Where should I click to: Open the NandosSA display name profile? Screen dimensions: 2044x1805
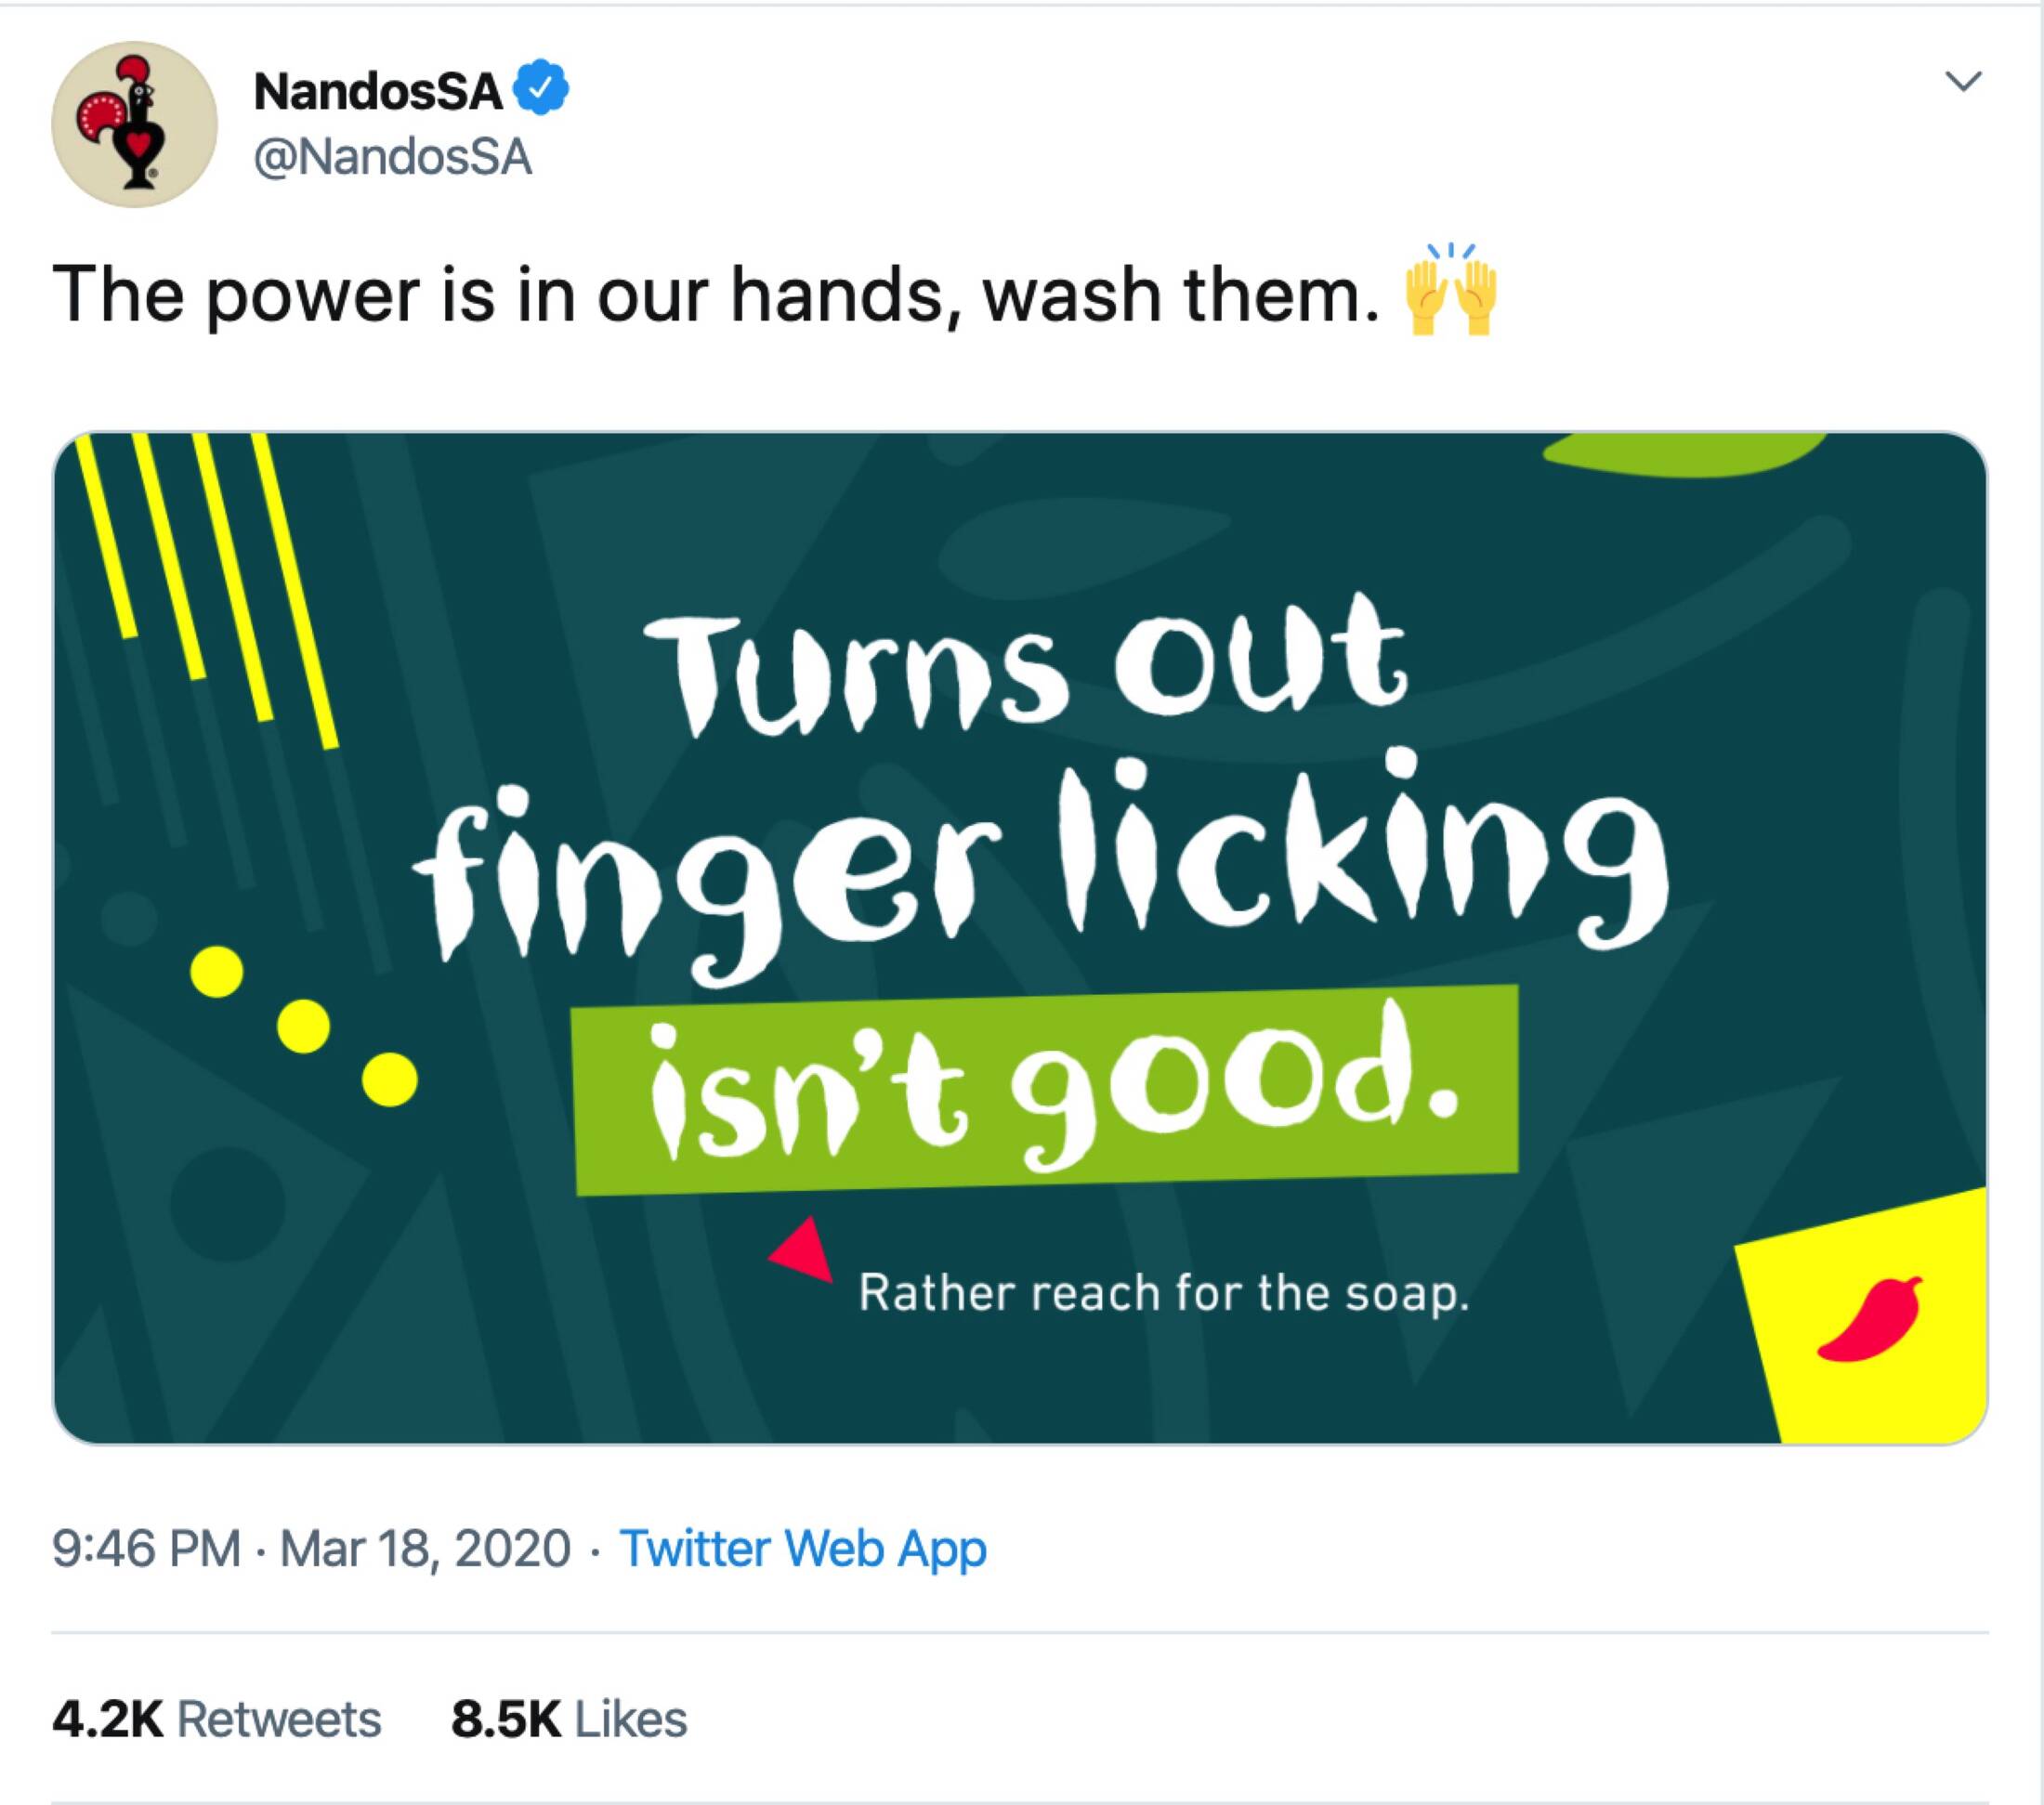pos(378,92)
